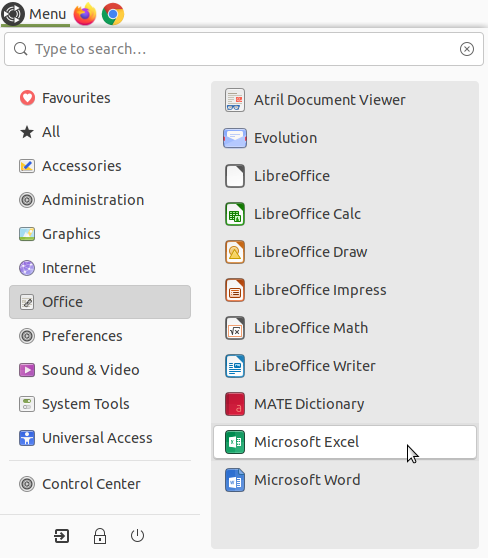Select the System Tools category
The width and height of the screenshot is (488, 558).
coord(100,404)
